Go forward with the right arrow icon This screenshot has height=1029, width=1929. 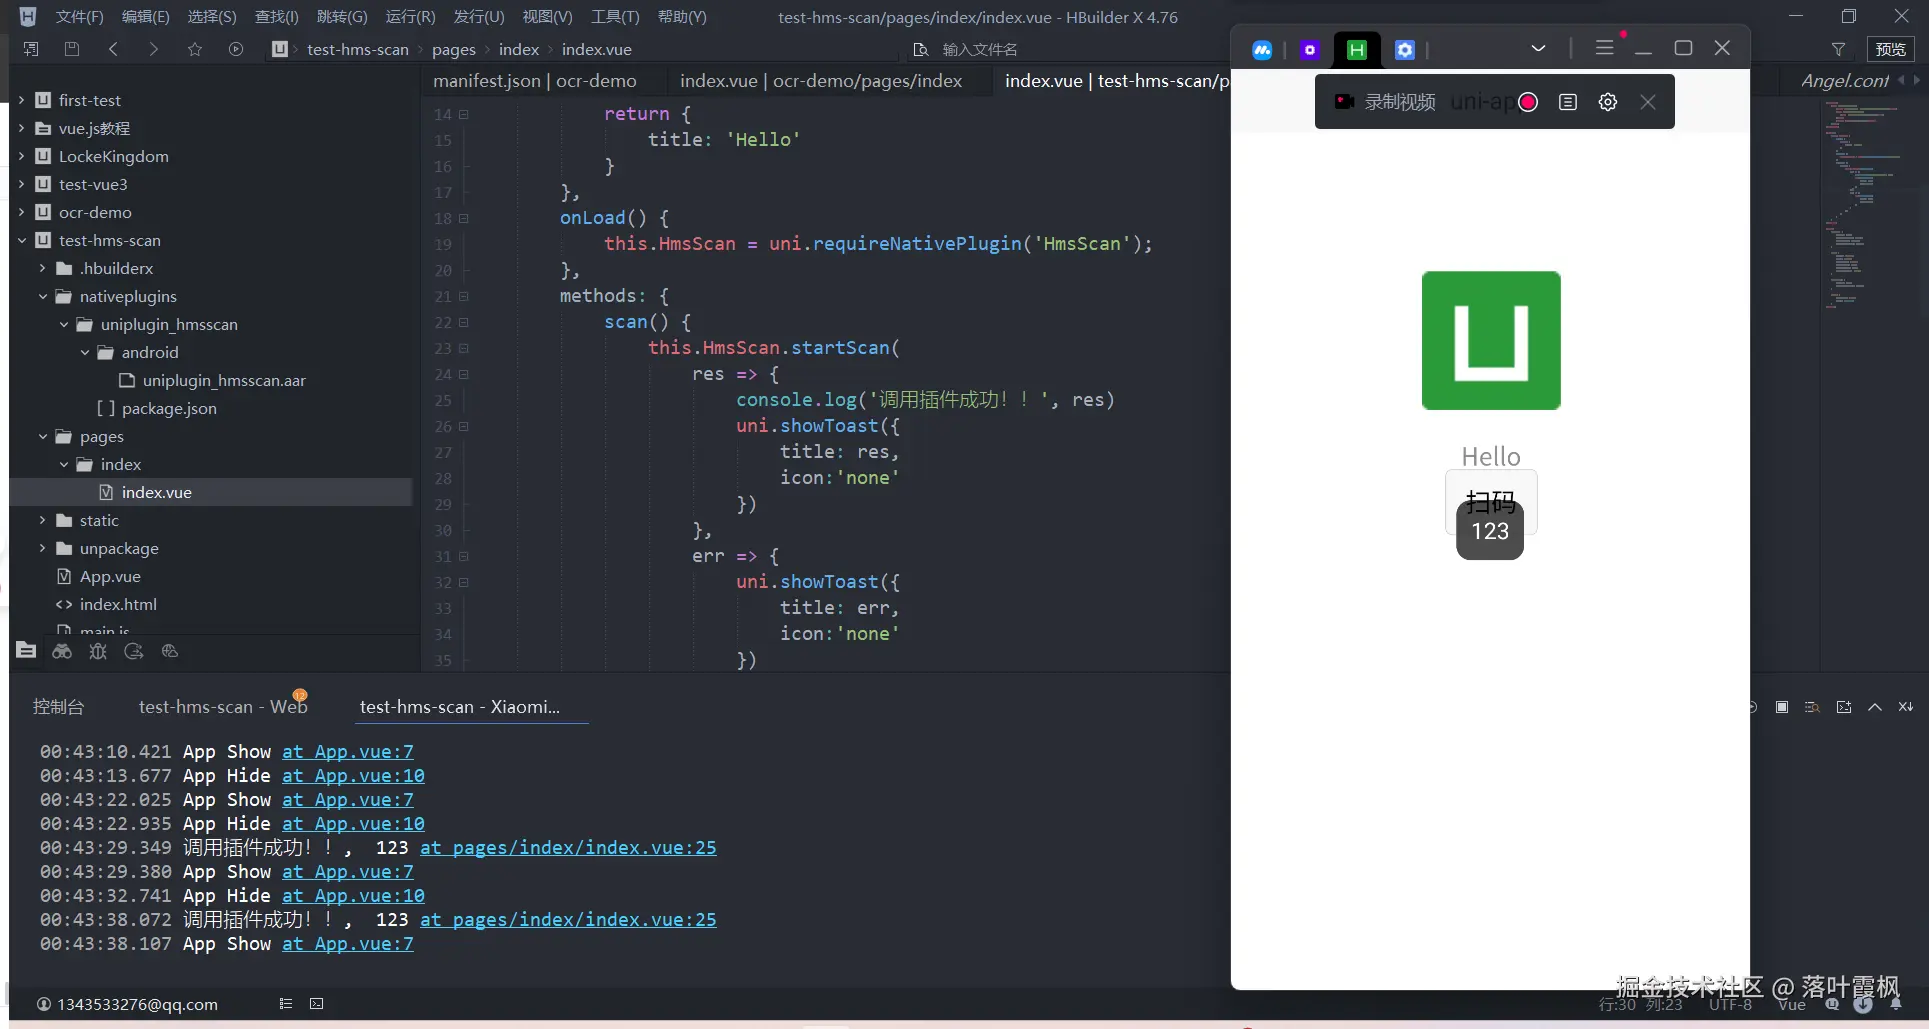point(153,49)
